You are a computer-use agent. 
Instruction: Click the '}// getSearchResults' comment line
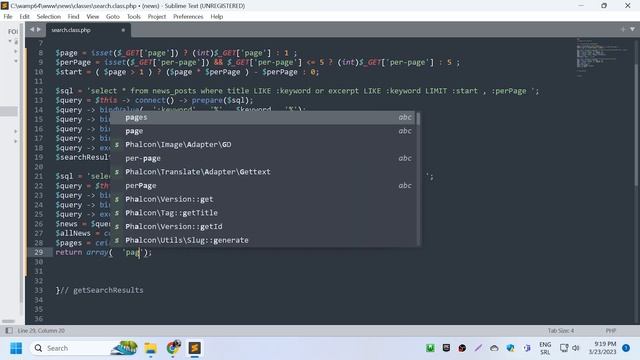point(100,290)
